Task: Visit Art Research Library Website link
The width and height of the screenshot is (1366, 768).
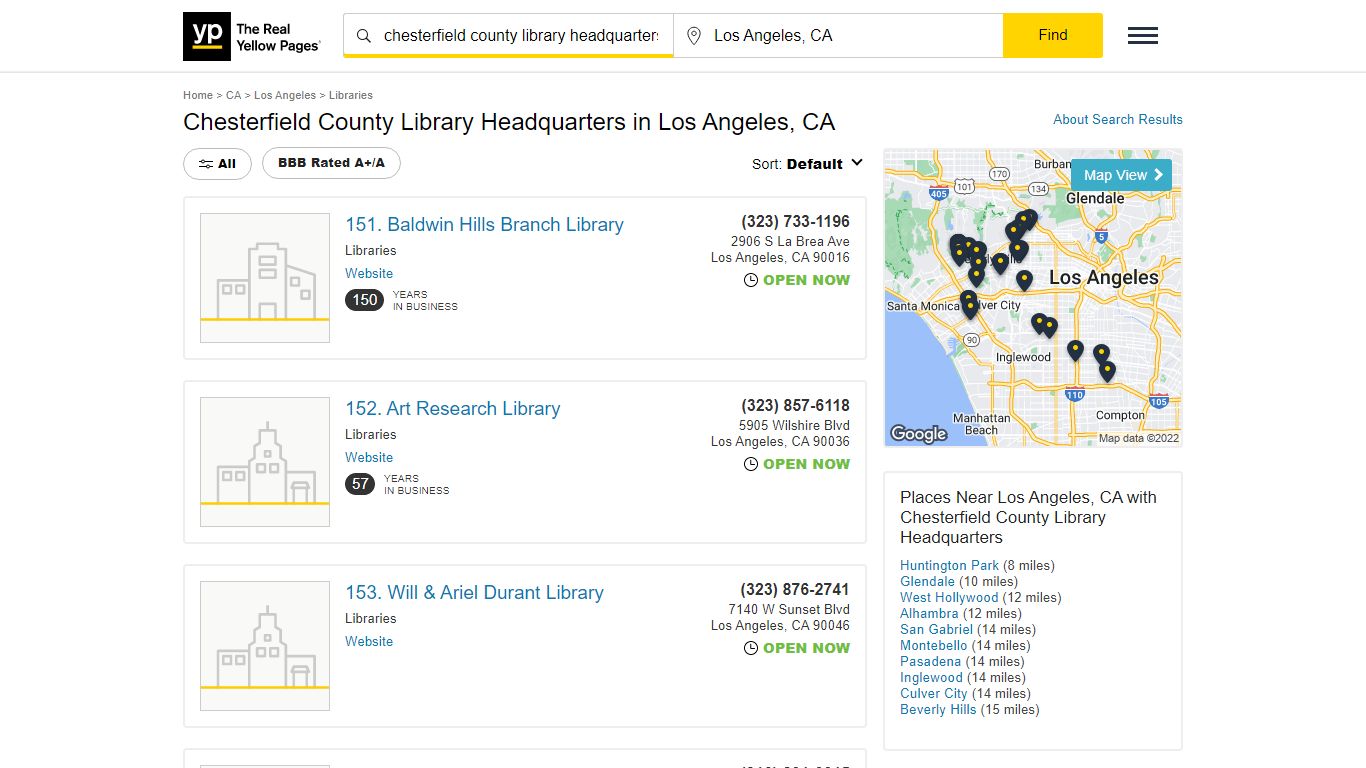Action: click(369, 457)
